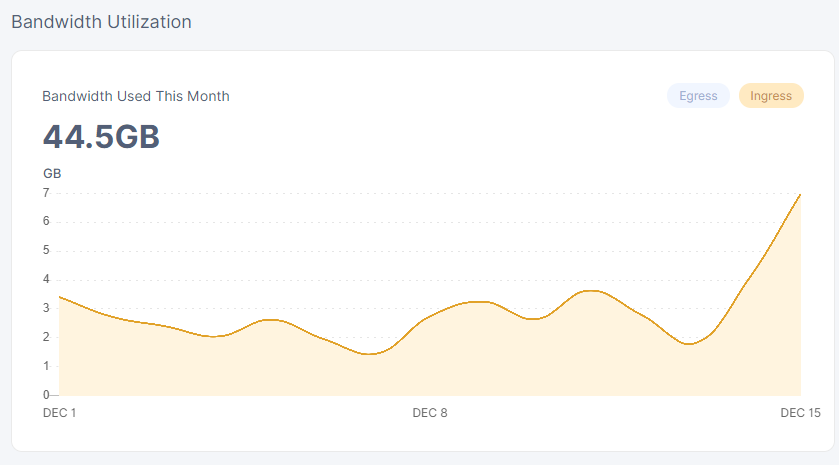Select the DEC 15 date label
This screenshot has height=465, width=839.
(x=800, y=413)
